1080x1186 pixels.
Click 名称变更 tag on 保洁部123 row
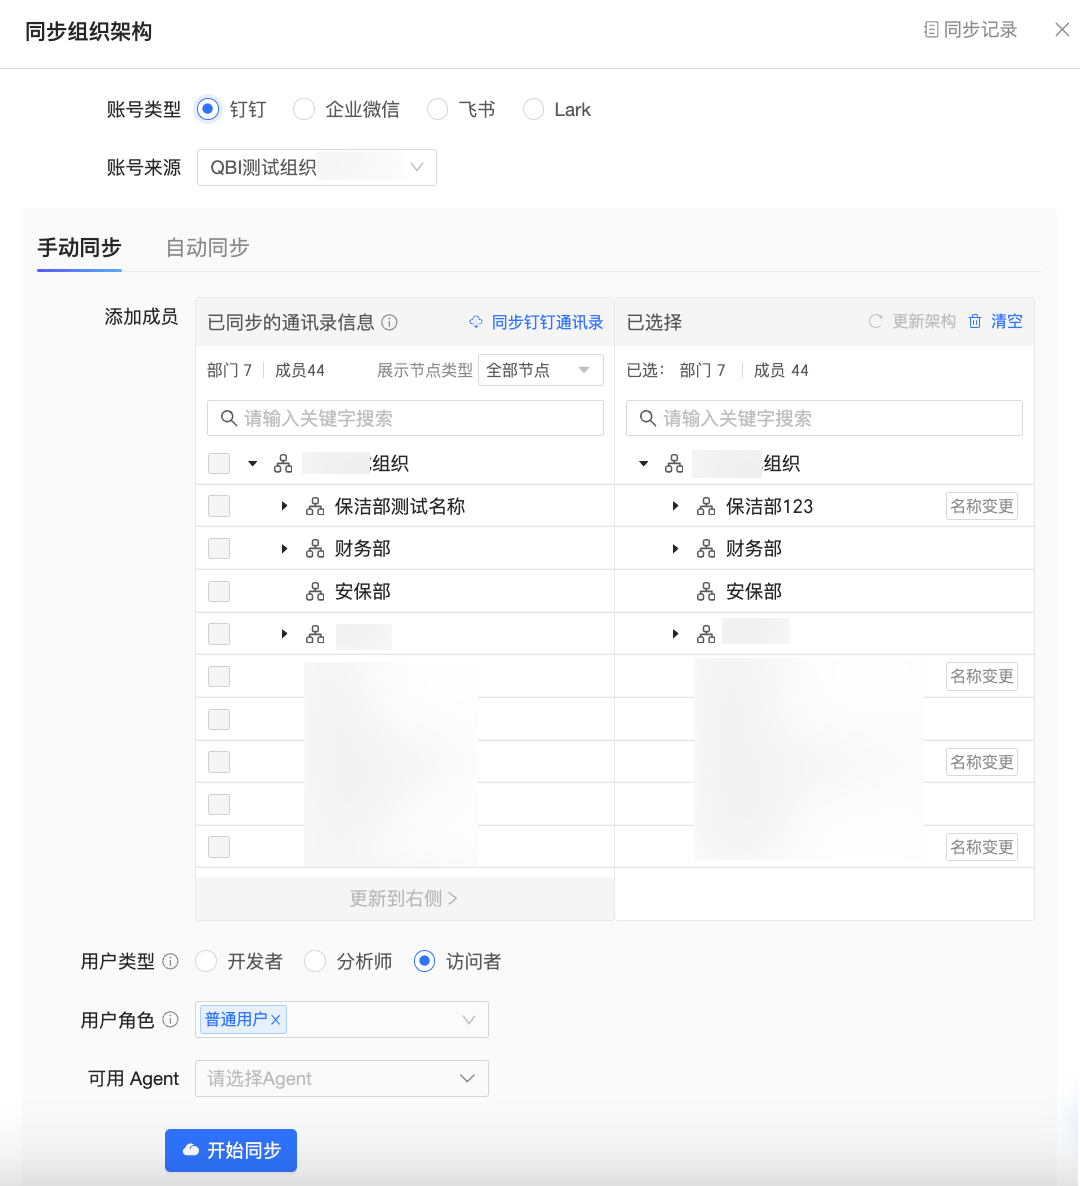pos(982,506)
